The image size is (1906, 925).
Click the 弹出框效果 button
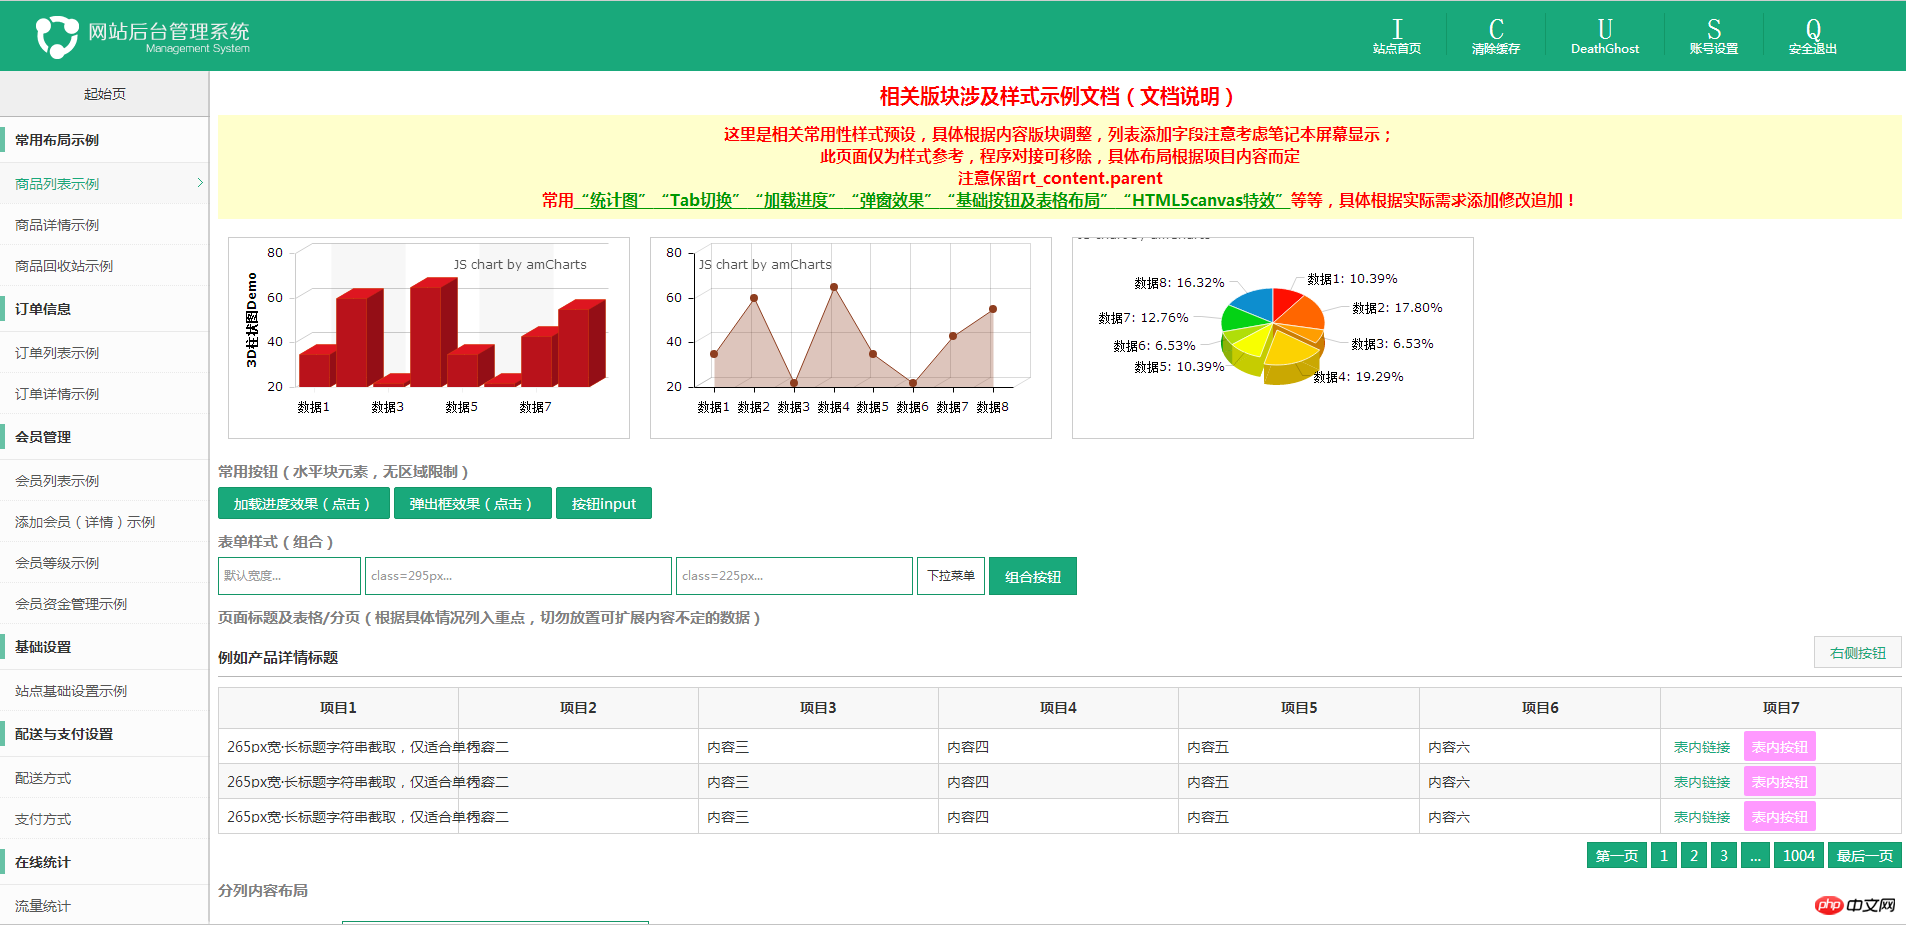472,504
